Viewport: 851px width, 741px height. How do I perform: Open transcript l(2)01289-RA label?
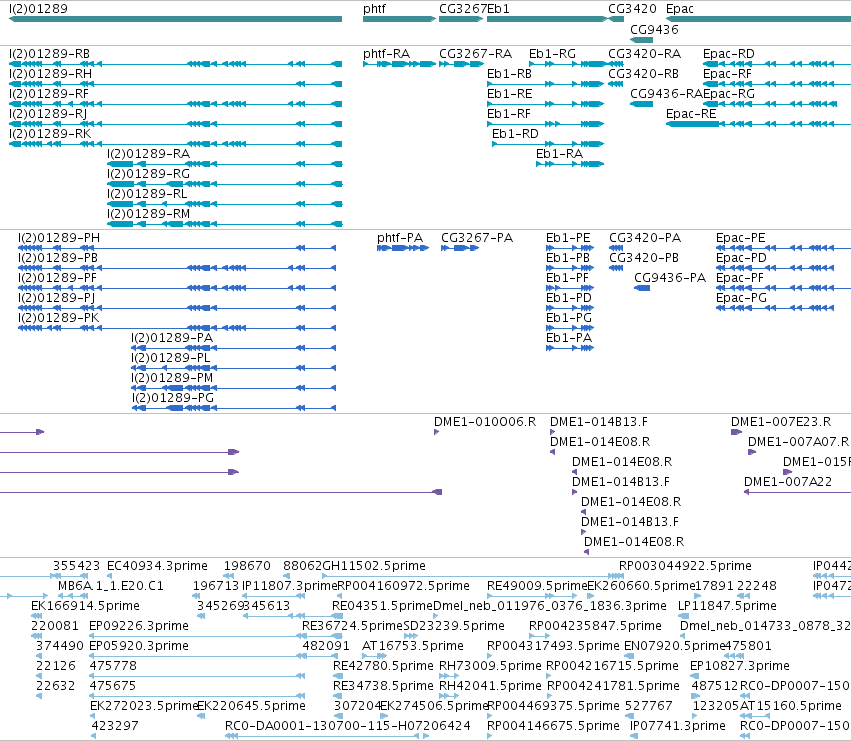point(148,154)
